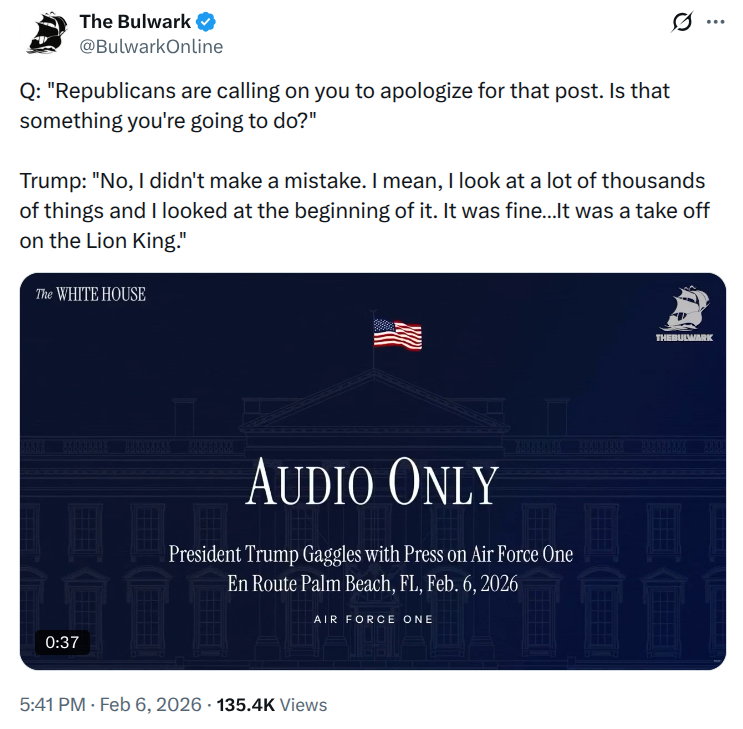743x729 pixels.
Task: Click the reporter's question text about apologizing
Action: click(344, 104)
